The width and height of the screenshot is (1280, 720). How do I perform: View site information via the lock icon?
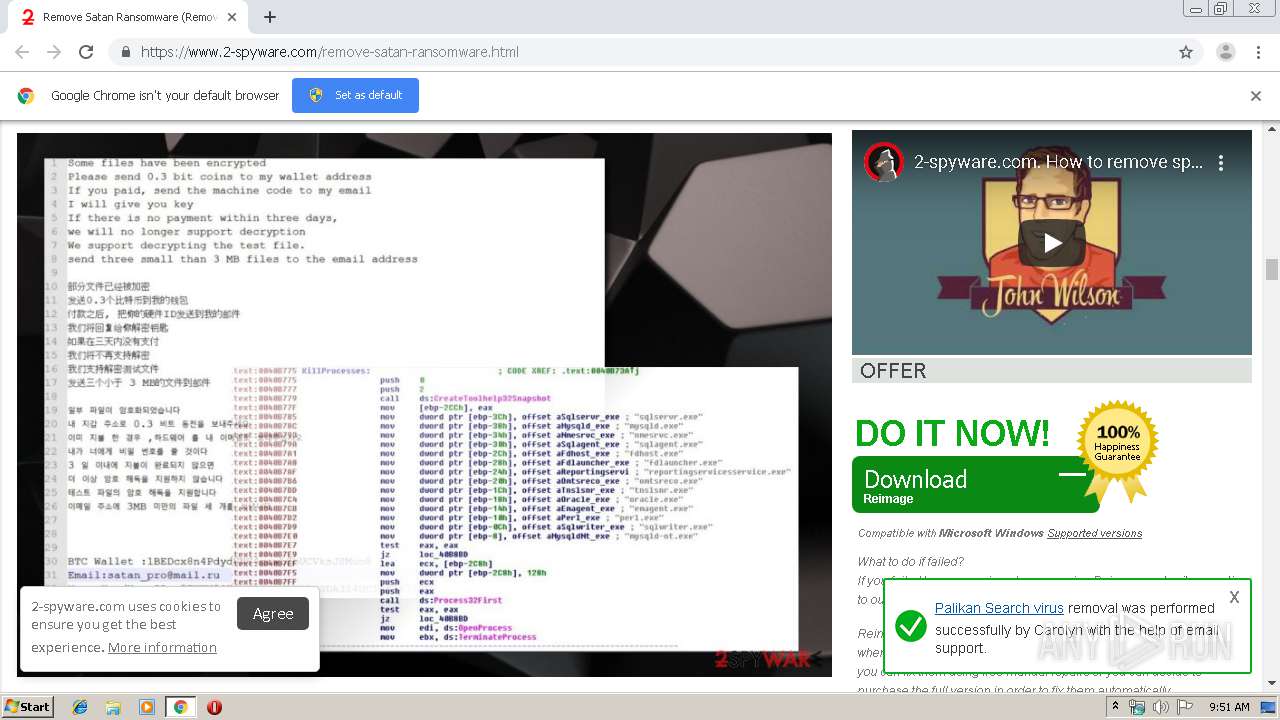[x=126, y=52]
